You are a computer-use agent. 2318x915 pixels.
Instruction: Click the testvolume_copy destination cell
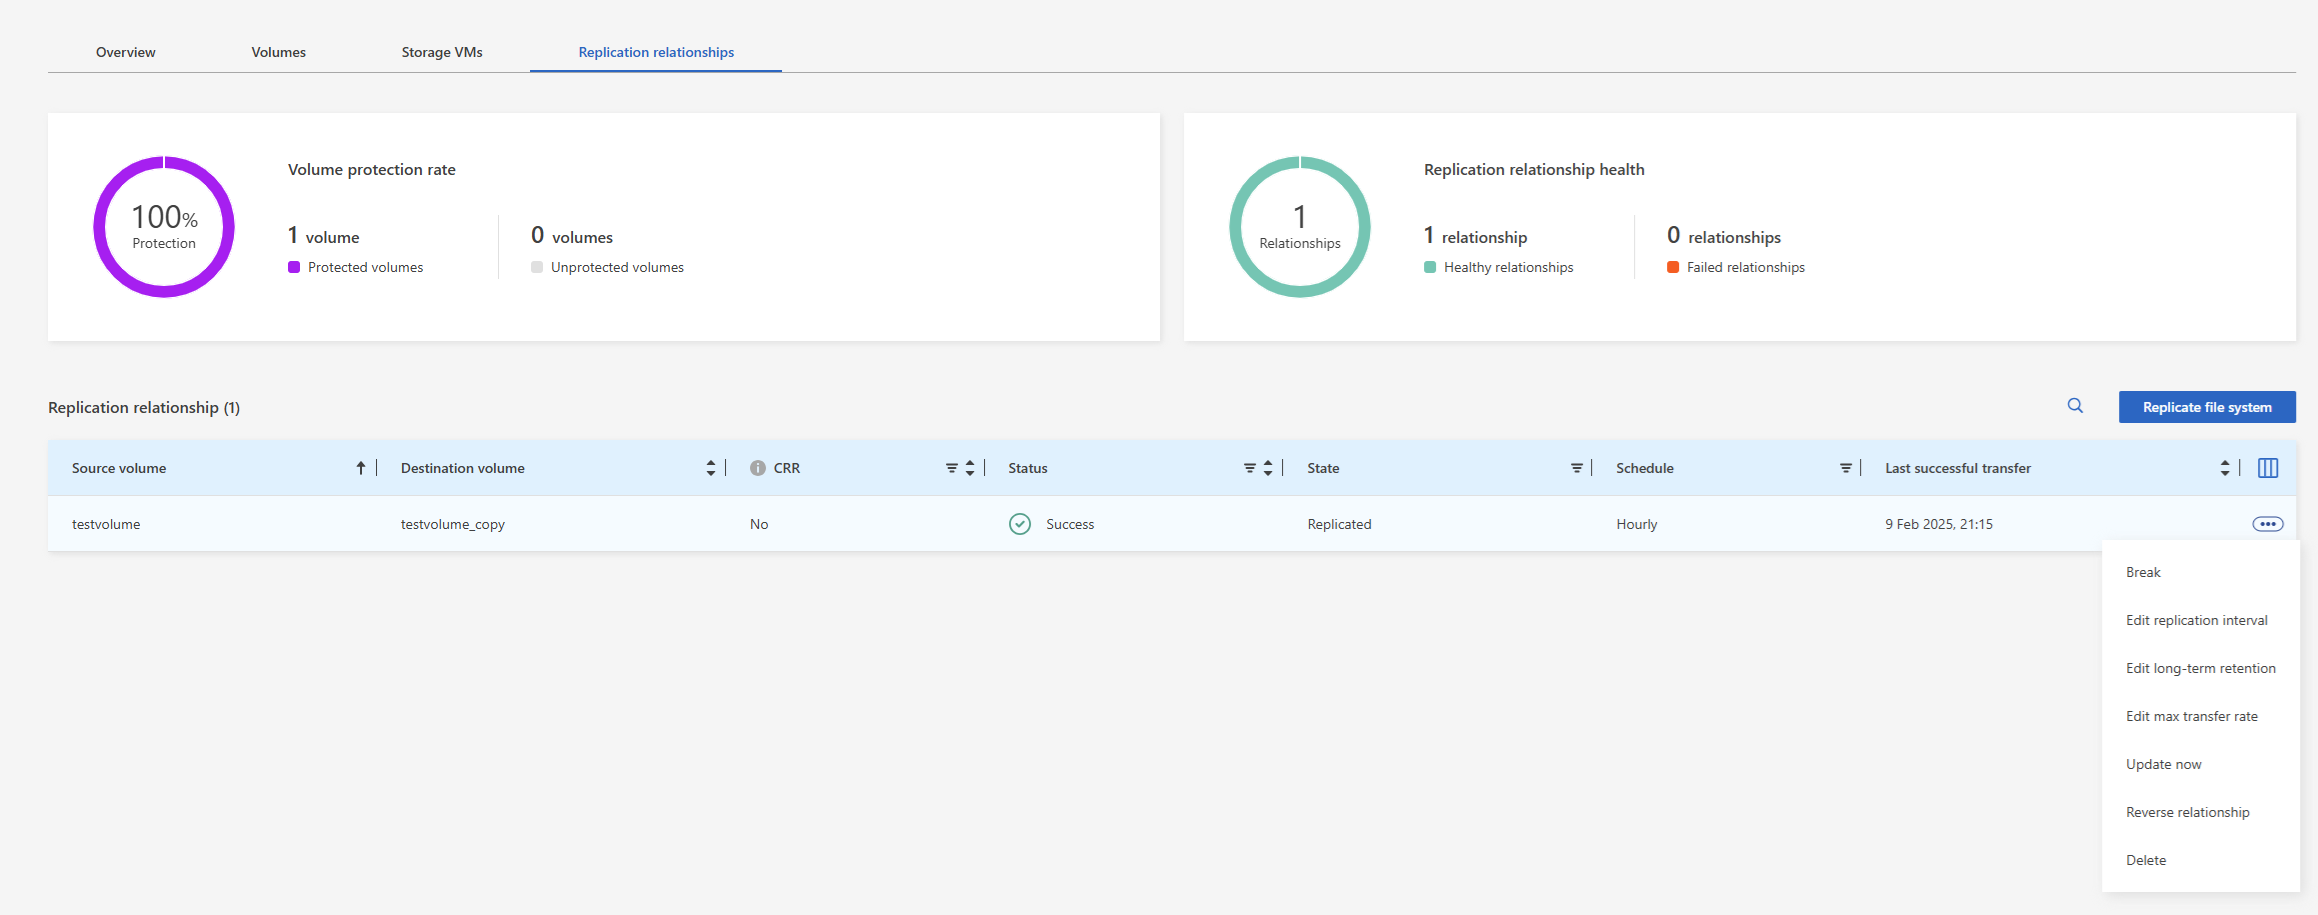pos(453,524)
